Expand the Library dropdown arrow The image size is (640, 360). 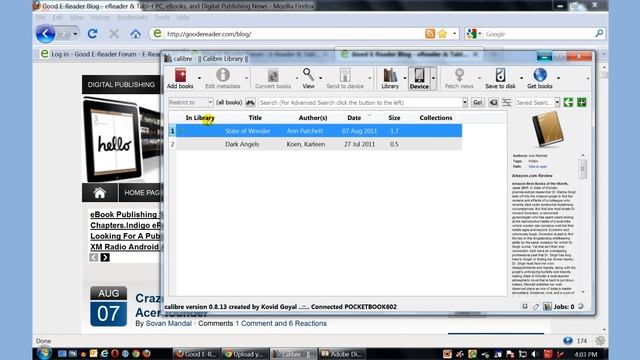404,78
